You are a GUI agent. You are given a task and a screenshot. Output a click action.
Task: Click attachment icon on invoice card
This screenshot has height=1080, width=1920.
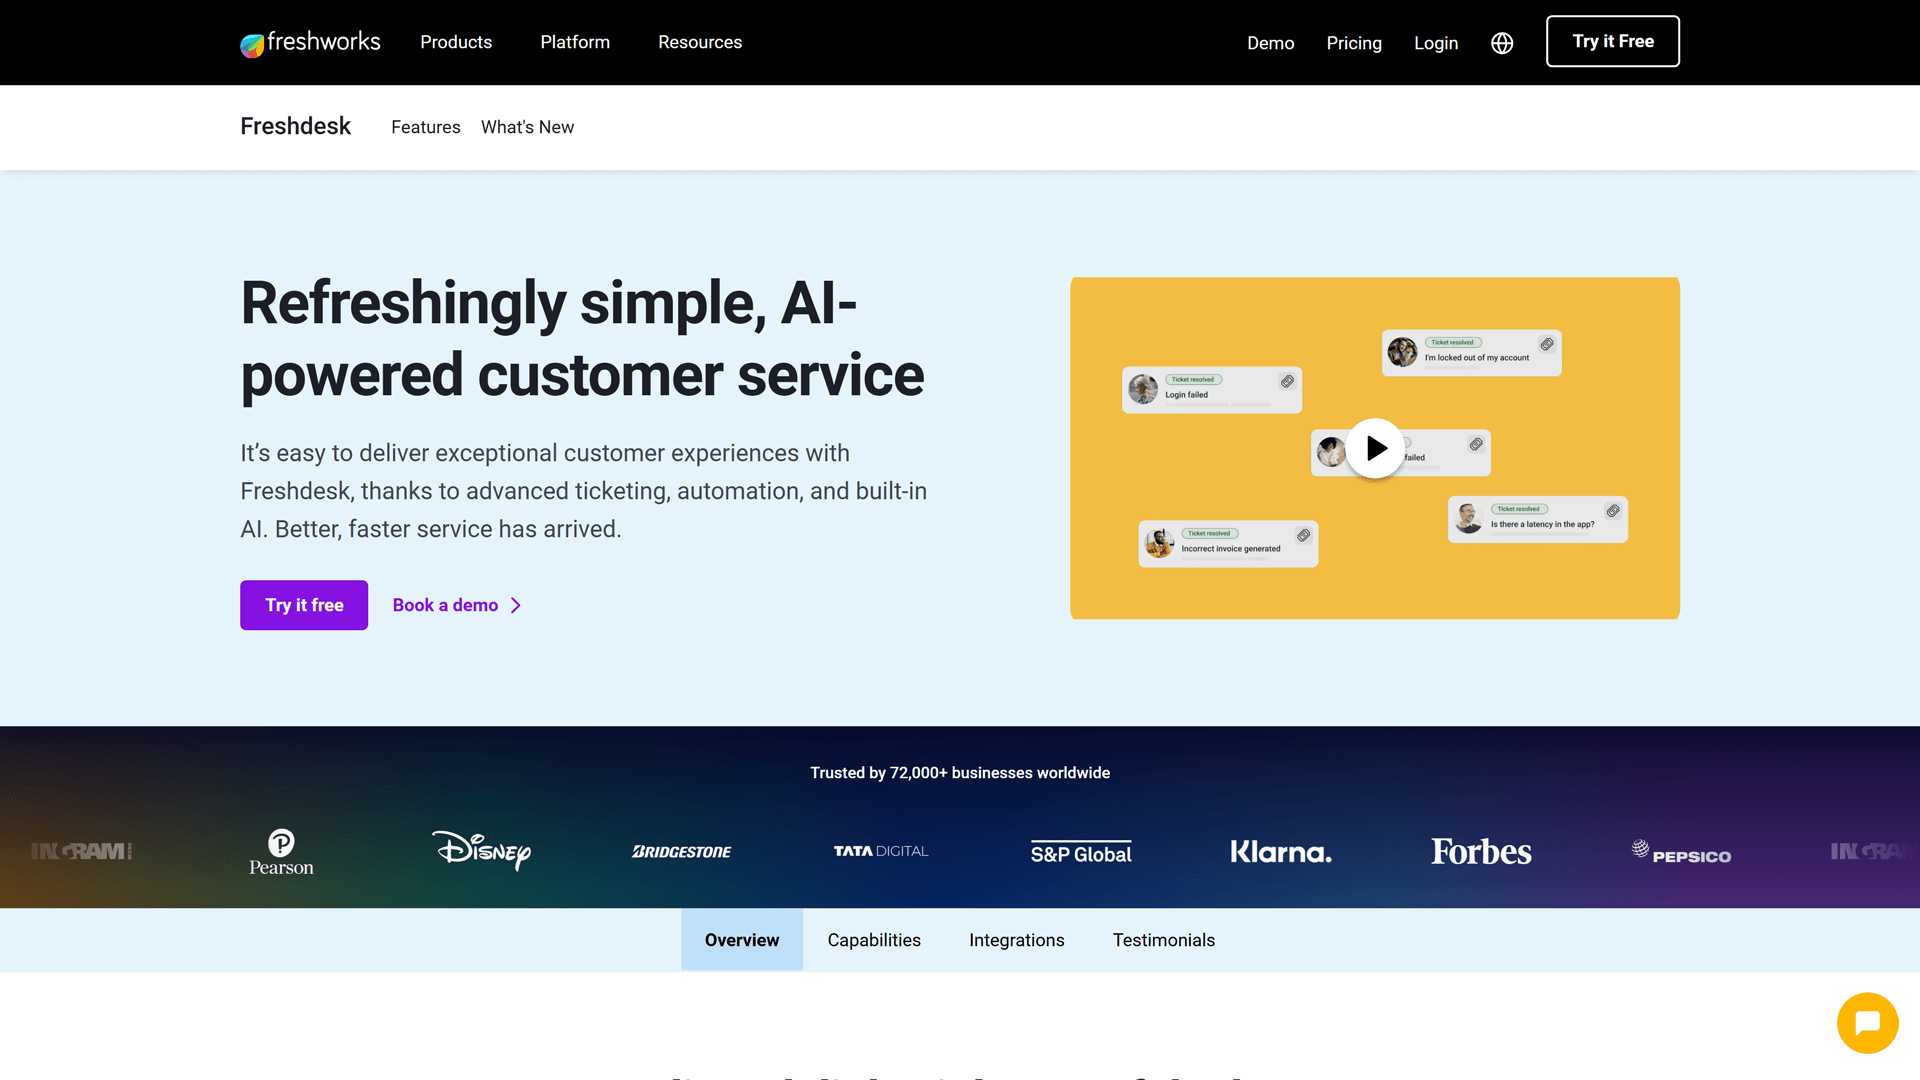(x=1303, y=535)
